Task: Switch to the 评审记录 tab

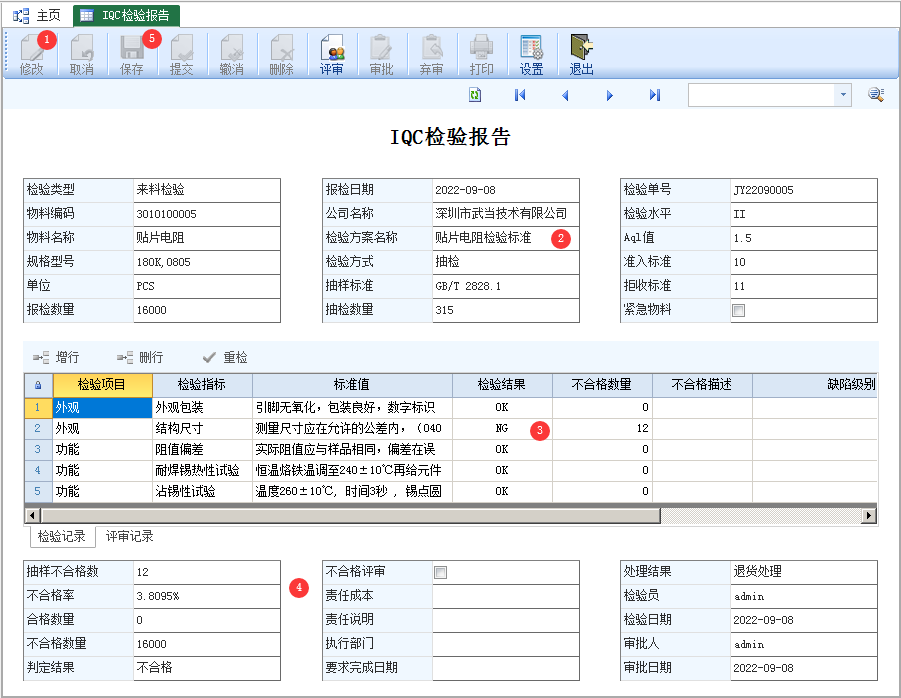Action: pos(129,537)
